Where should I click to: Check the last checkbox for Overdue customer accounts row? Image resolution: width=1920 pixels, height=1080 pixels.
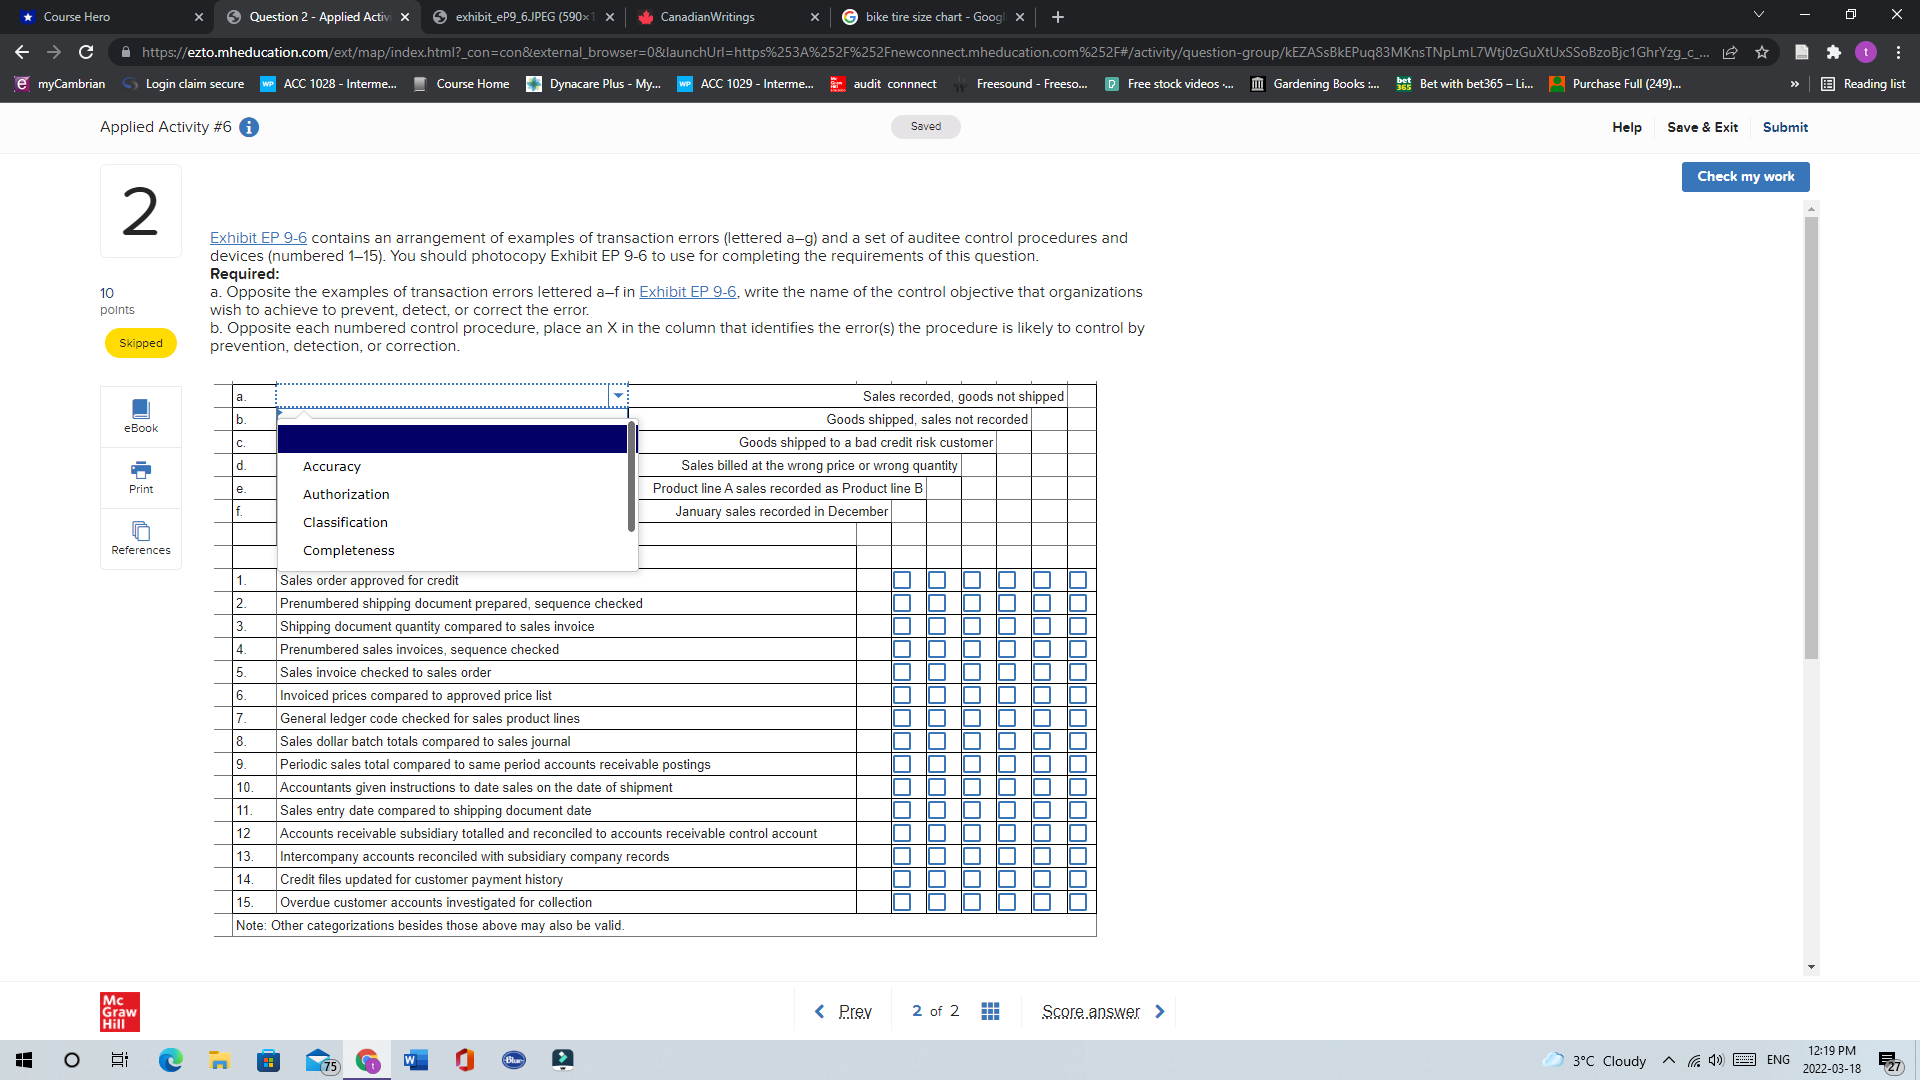coord(1078,901)
